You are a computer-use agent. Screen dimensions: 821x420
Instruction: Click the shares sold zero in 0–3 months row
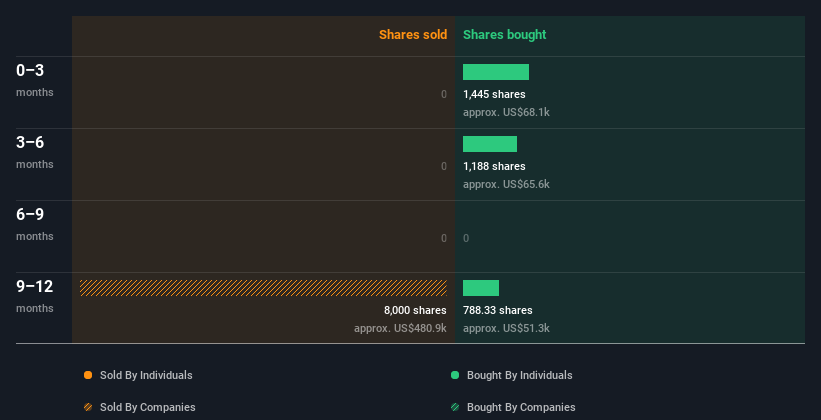[444, 94]
